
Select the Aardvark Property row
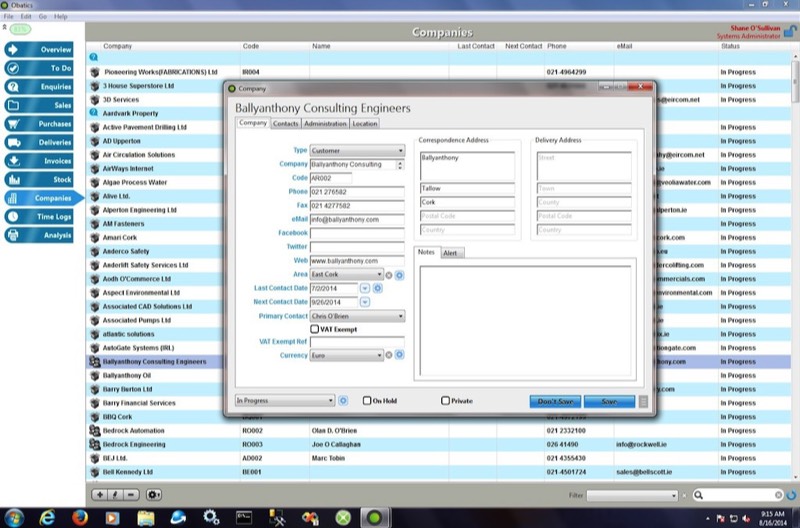click(x=154, y=113)
